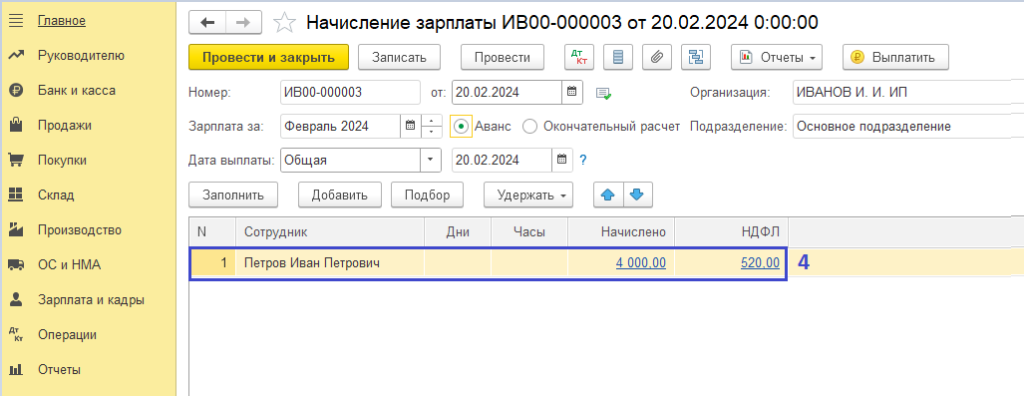Open the НДФЛ amount 520,00 link
The width and height of the screenshot is (1024, 396).
pos(760,263)
